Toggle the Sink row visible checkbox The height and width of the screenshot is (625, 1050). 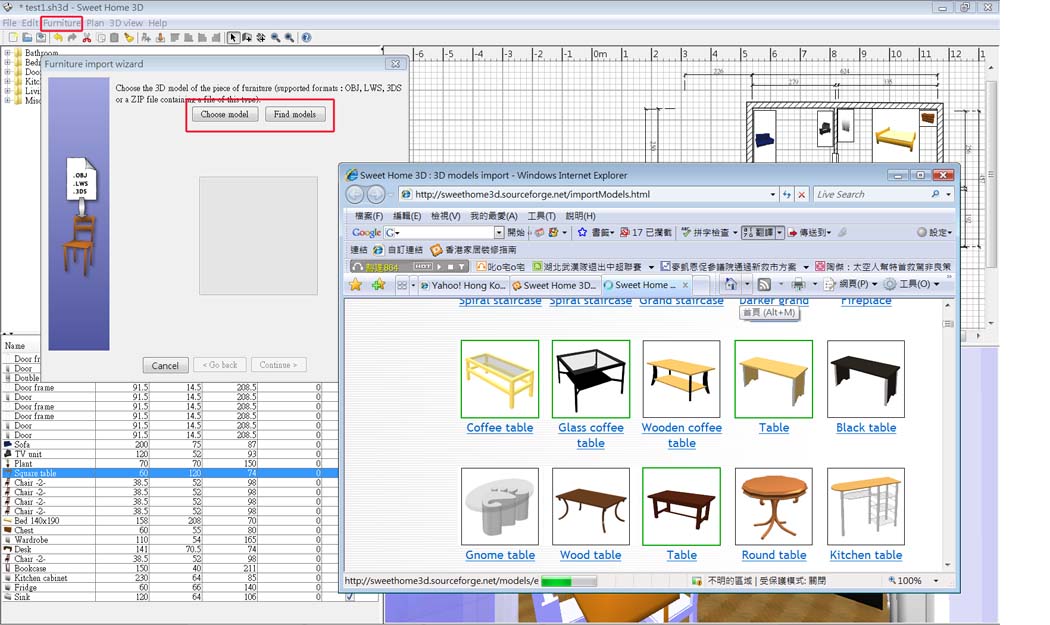350,596
